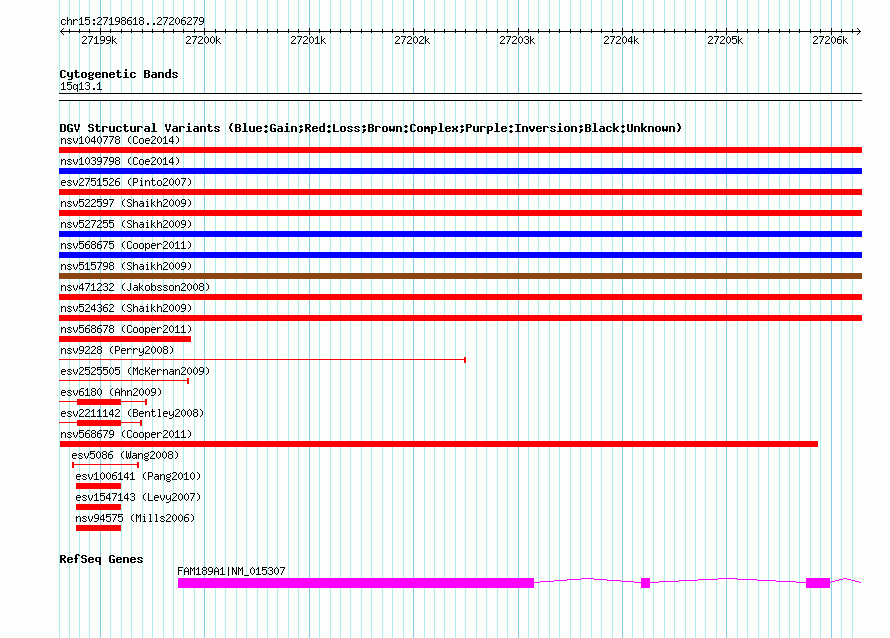
Task: Click the right arrowhead of the ruler
Action: 859,32
